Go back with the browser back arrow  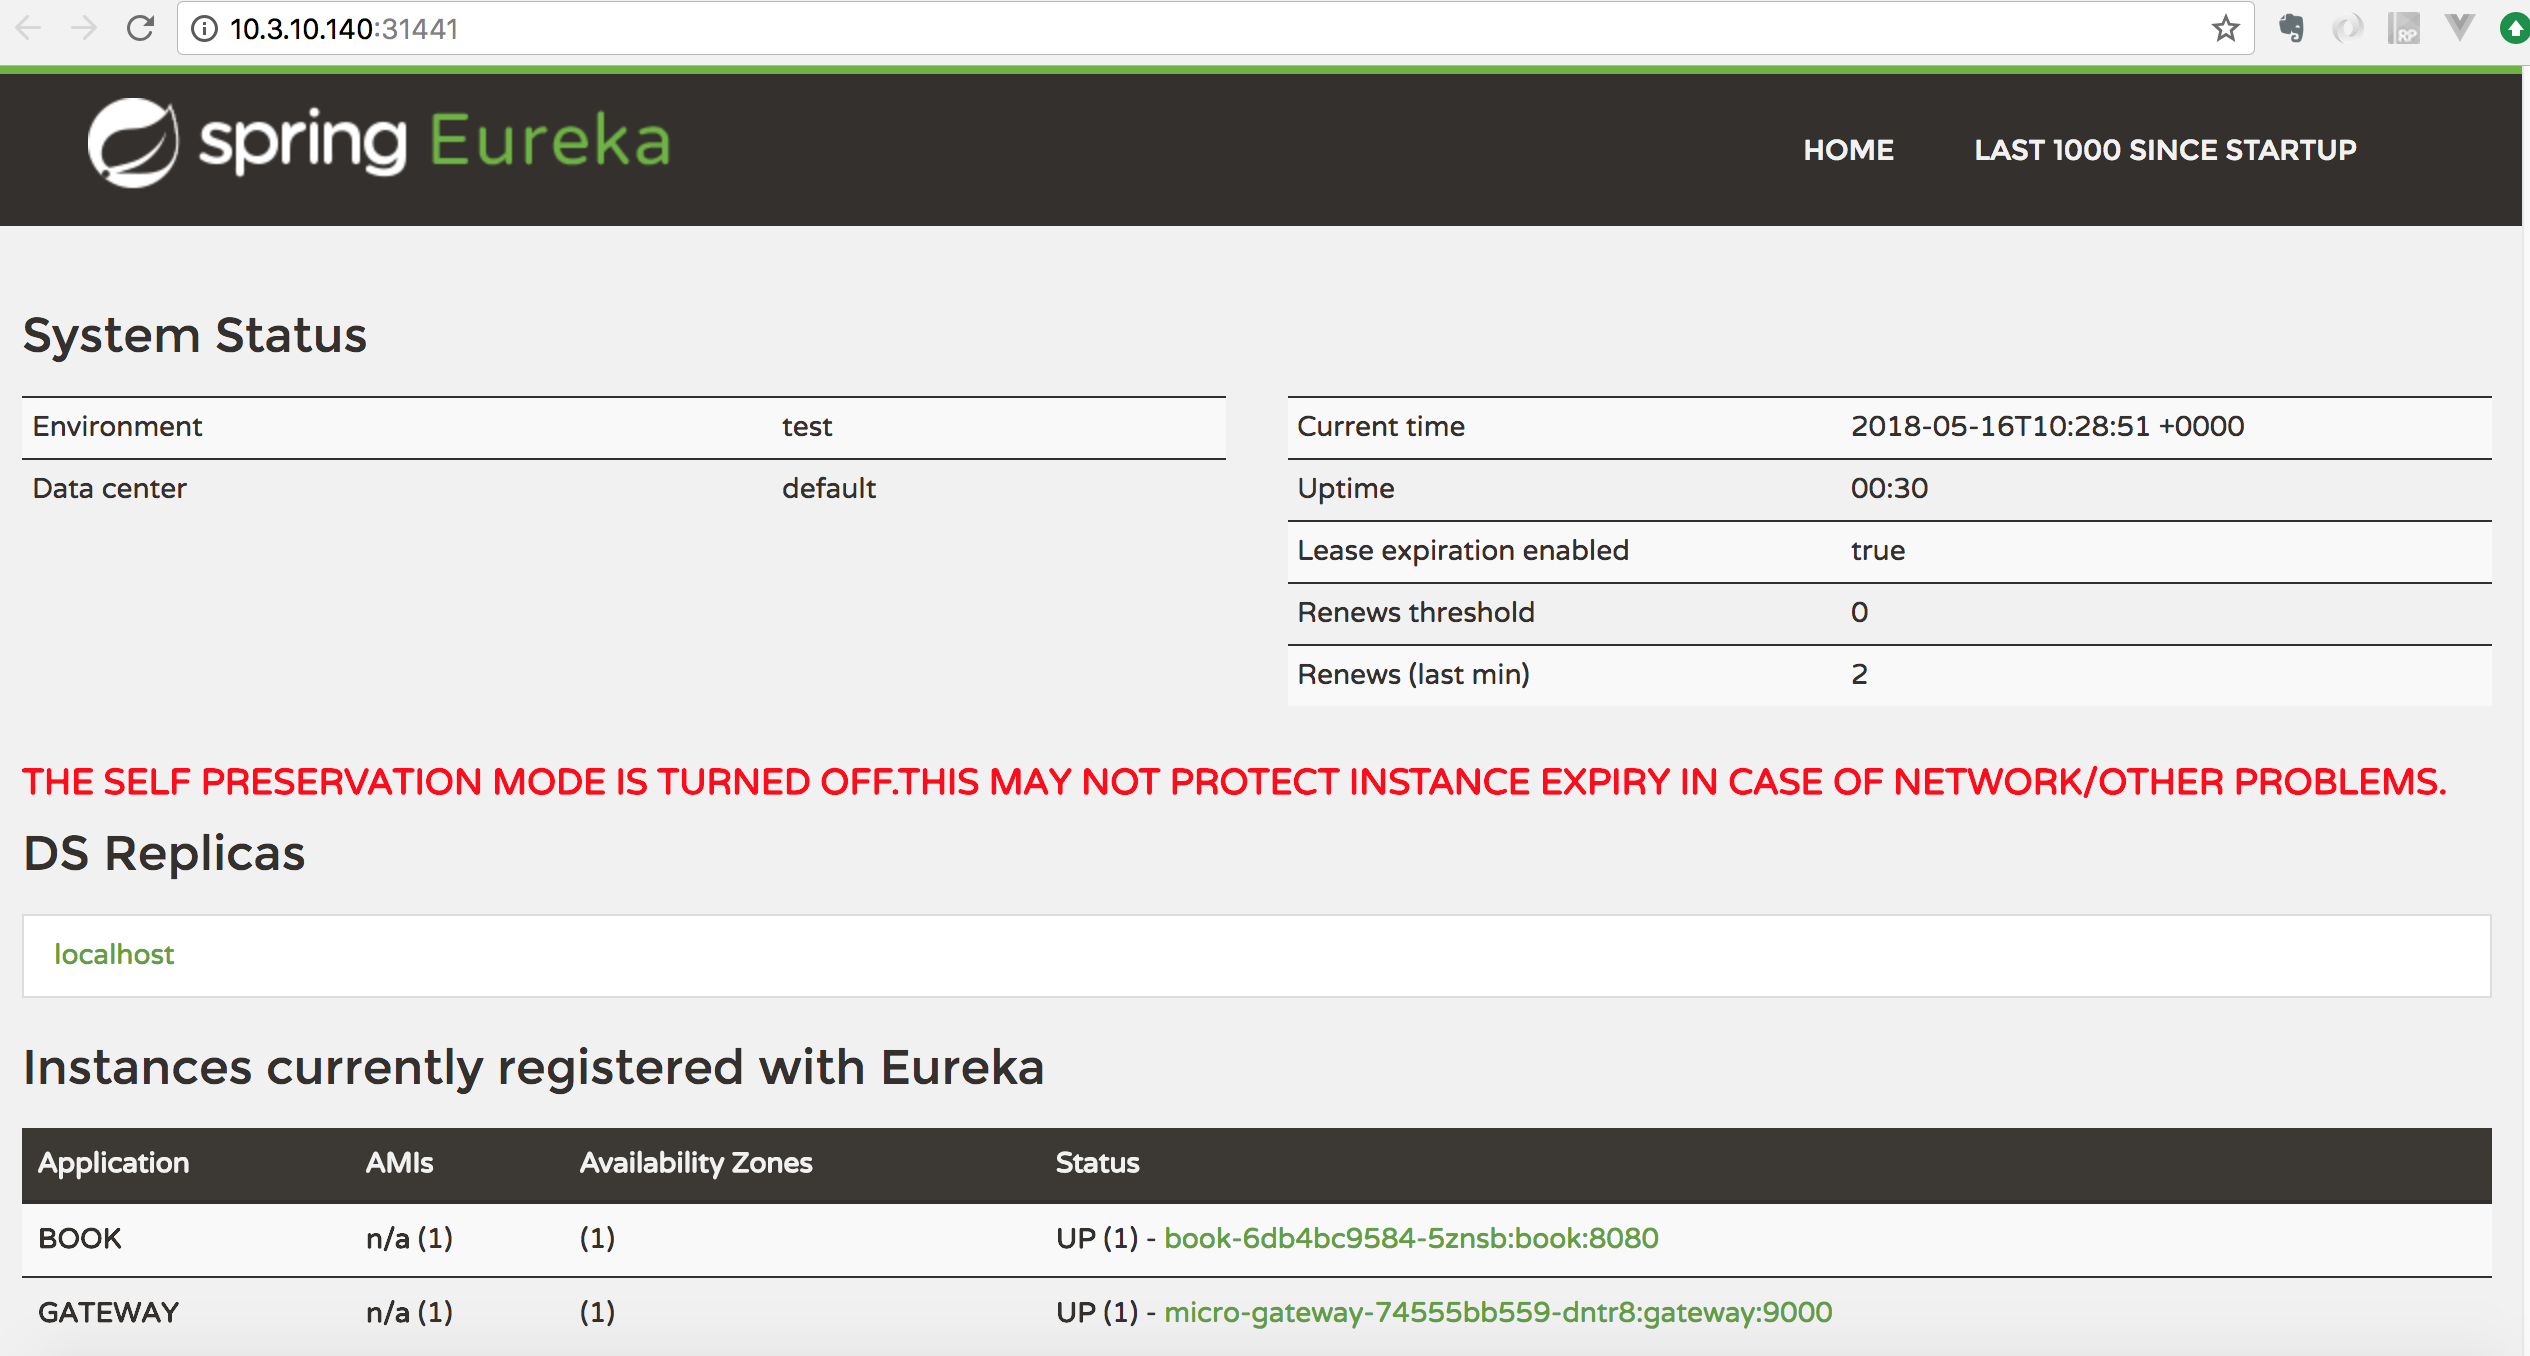29,28
